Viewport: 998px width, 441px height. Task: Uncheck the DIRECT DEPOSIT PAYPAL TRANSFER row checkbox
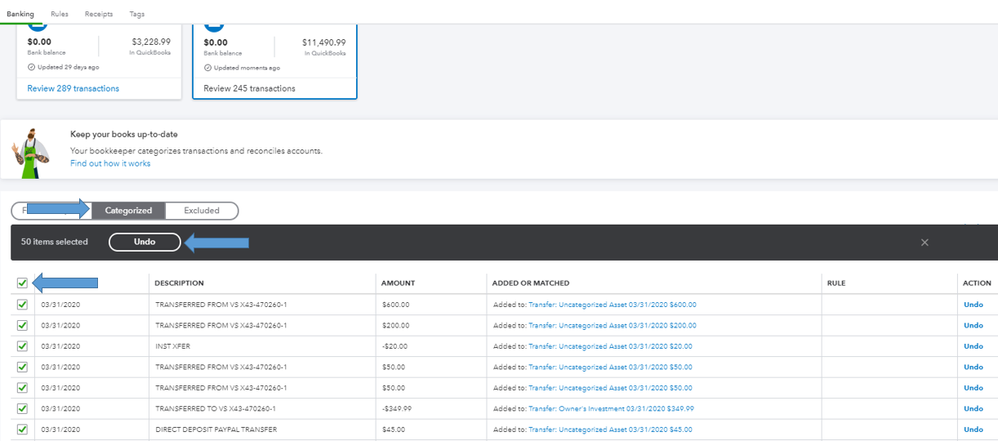coord(22,429)
